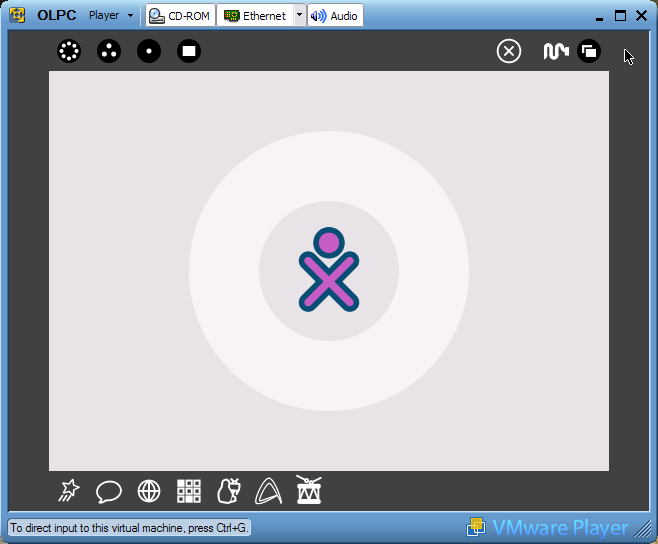The image size is (658, 544).
Task: Launch the Chat speech bubble activity
Action: 109,492
